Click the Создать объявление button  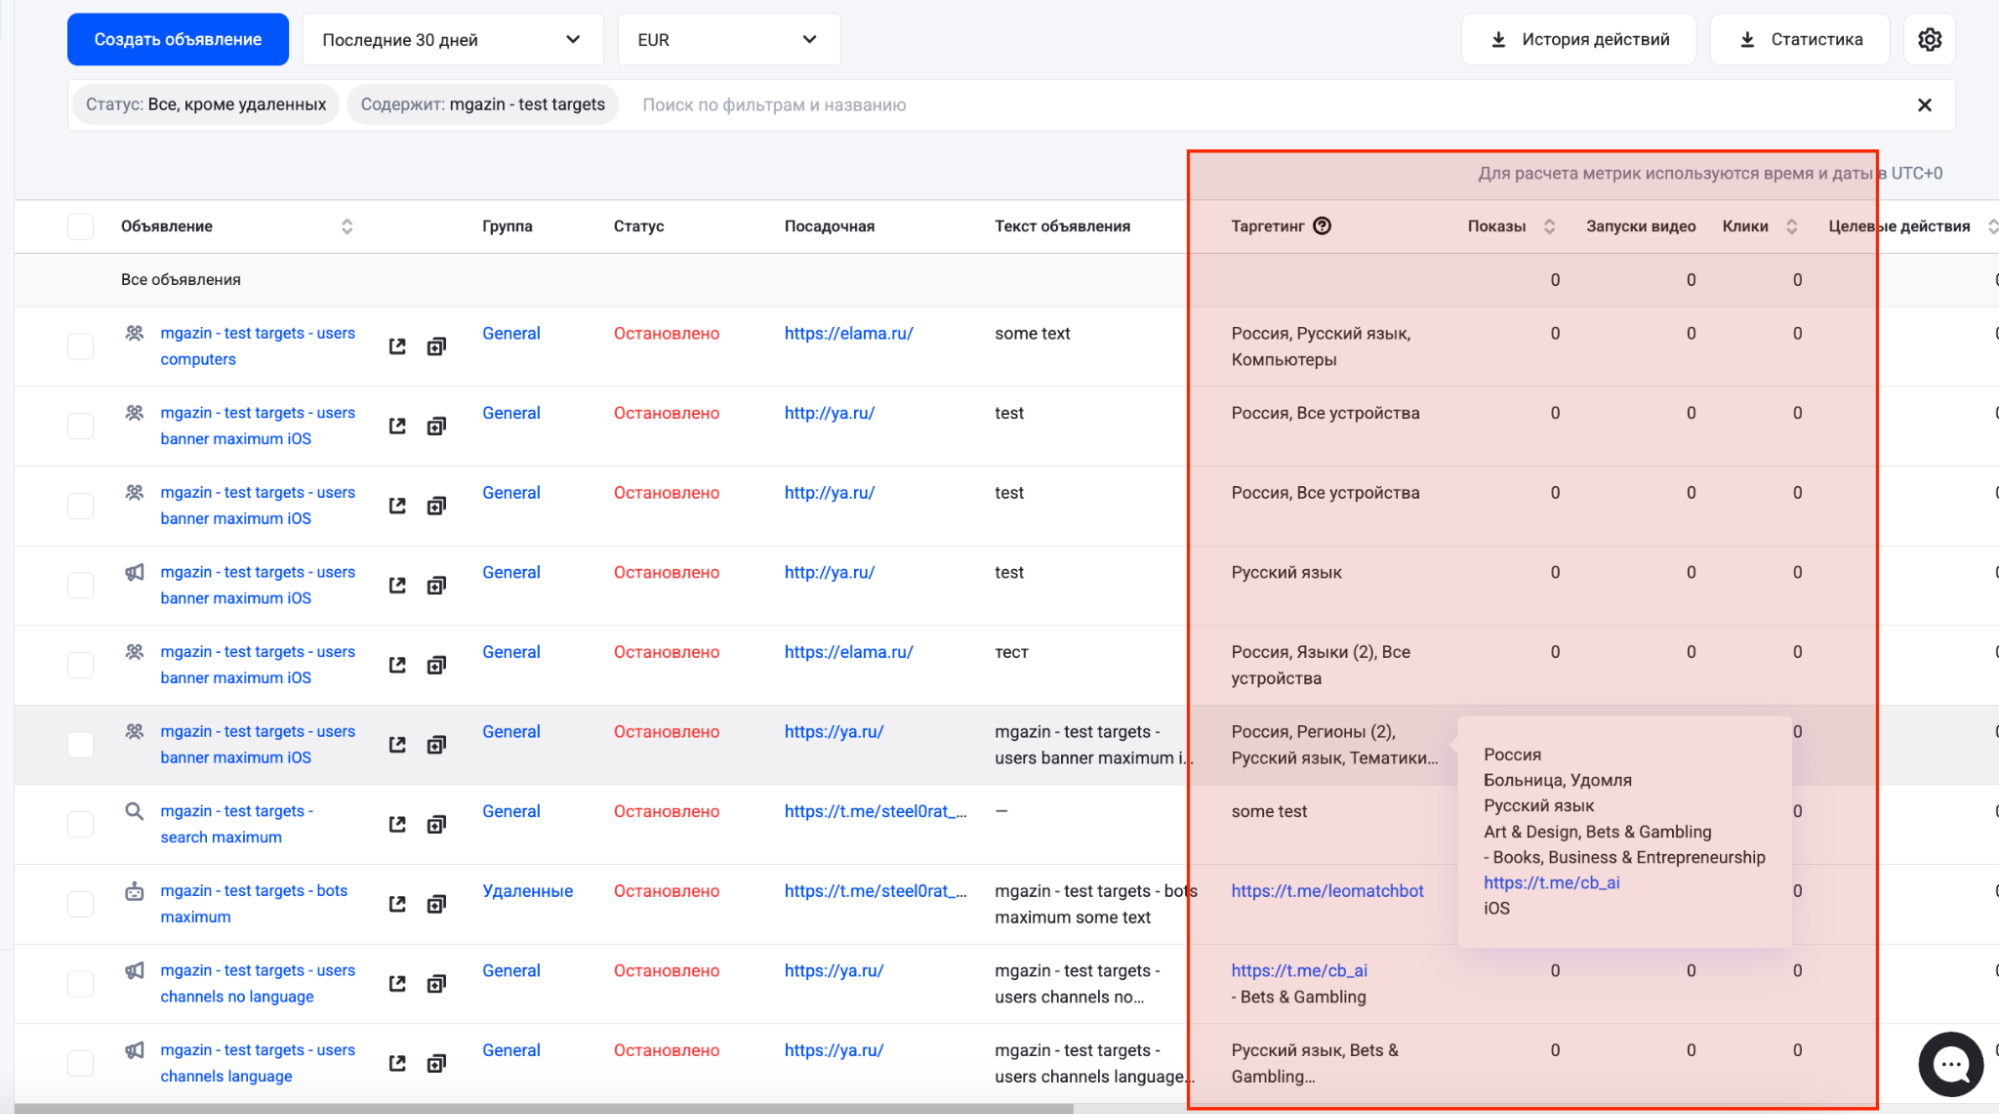178,40
